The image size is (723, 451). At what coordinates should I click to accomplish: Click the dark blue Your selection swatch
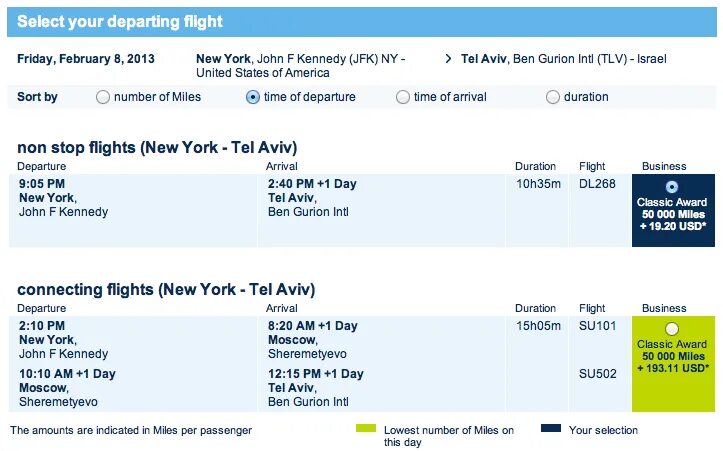550,429
